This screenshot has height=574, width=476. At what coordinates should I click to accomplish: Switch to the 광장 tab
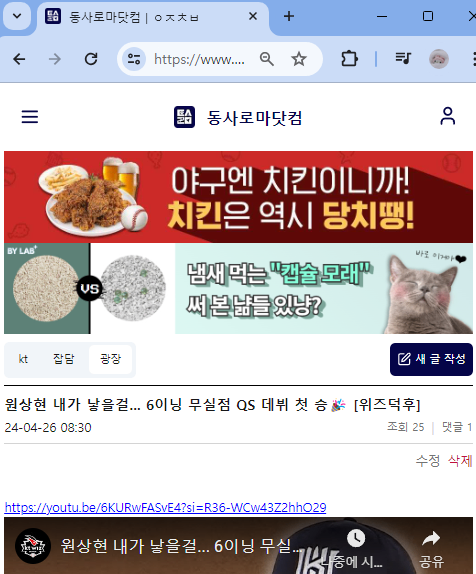click(110, 359)
